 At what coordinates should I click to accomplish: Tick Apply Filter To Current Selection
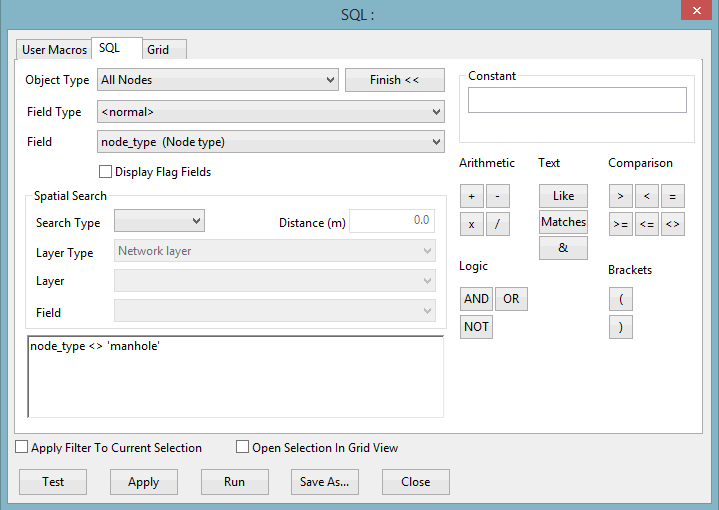pyautogui.click(x=22, y=447)
